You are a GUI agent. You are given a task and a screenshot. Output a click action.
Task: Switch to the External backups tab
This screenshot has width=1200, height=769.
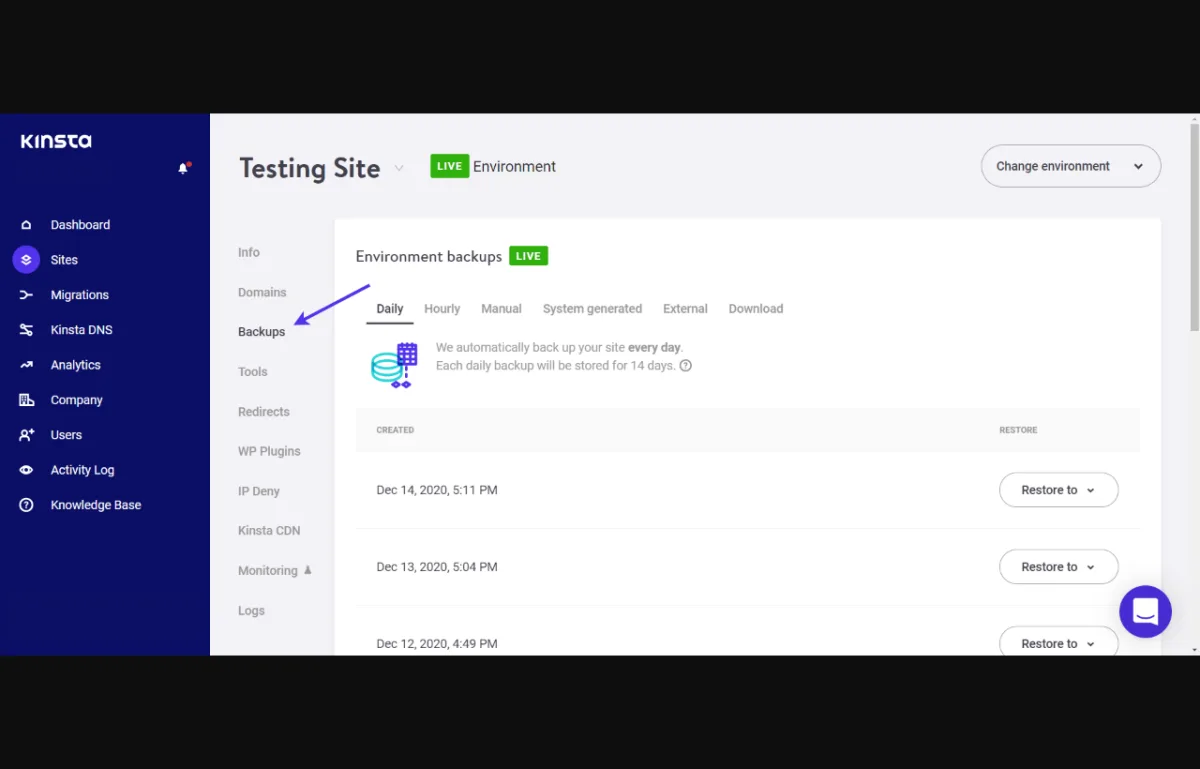(x=685, y=309)
